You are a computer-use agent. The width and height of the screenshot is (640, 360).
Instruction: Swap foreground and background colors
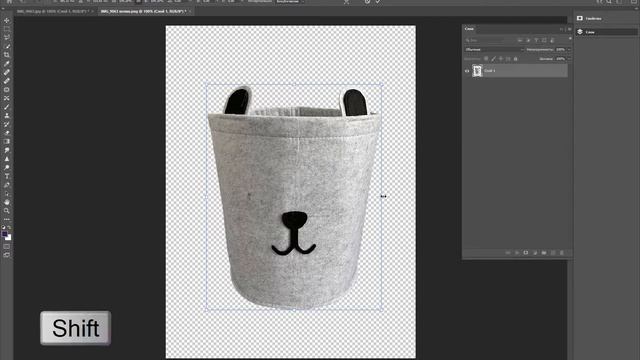pos(9,227)
